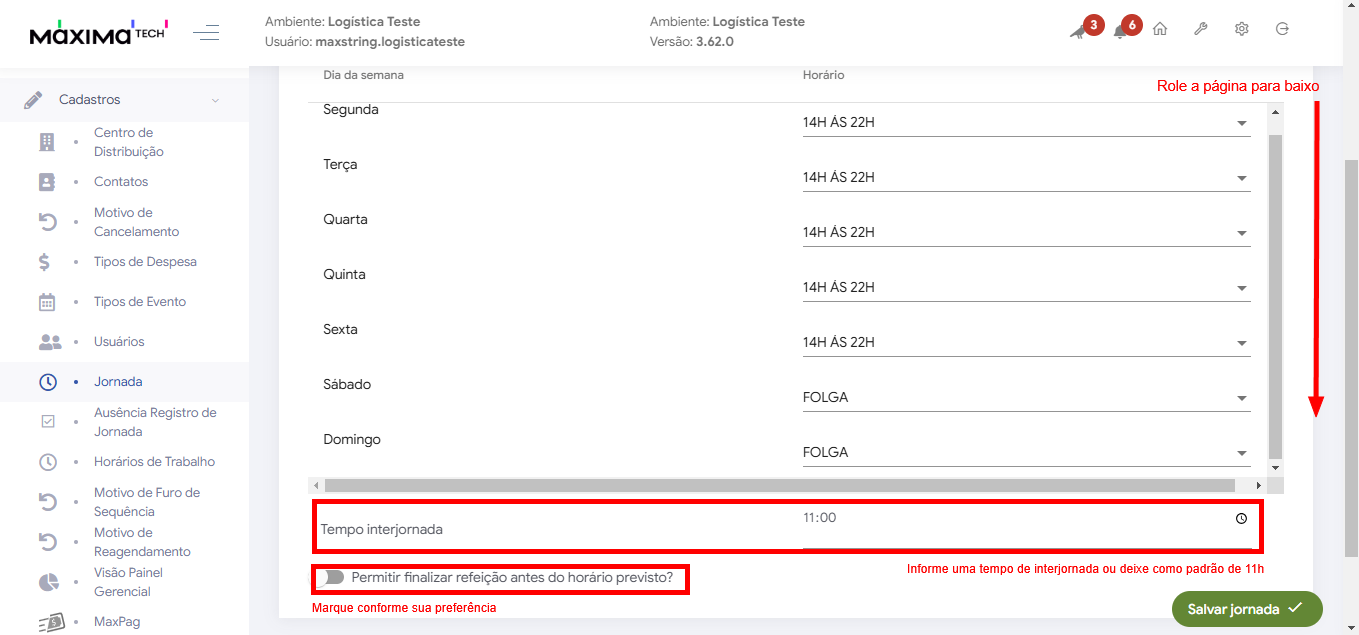
Task: Toggle Permitir finalizar refeição antes do horário previsto
Action: [x=332, y=577]
